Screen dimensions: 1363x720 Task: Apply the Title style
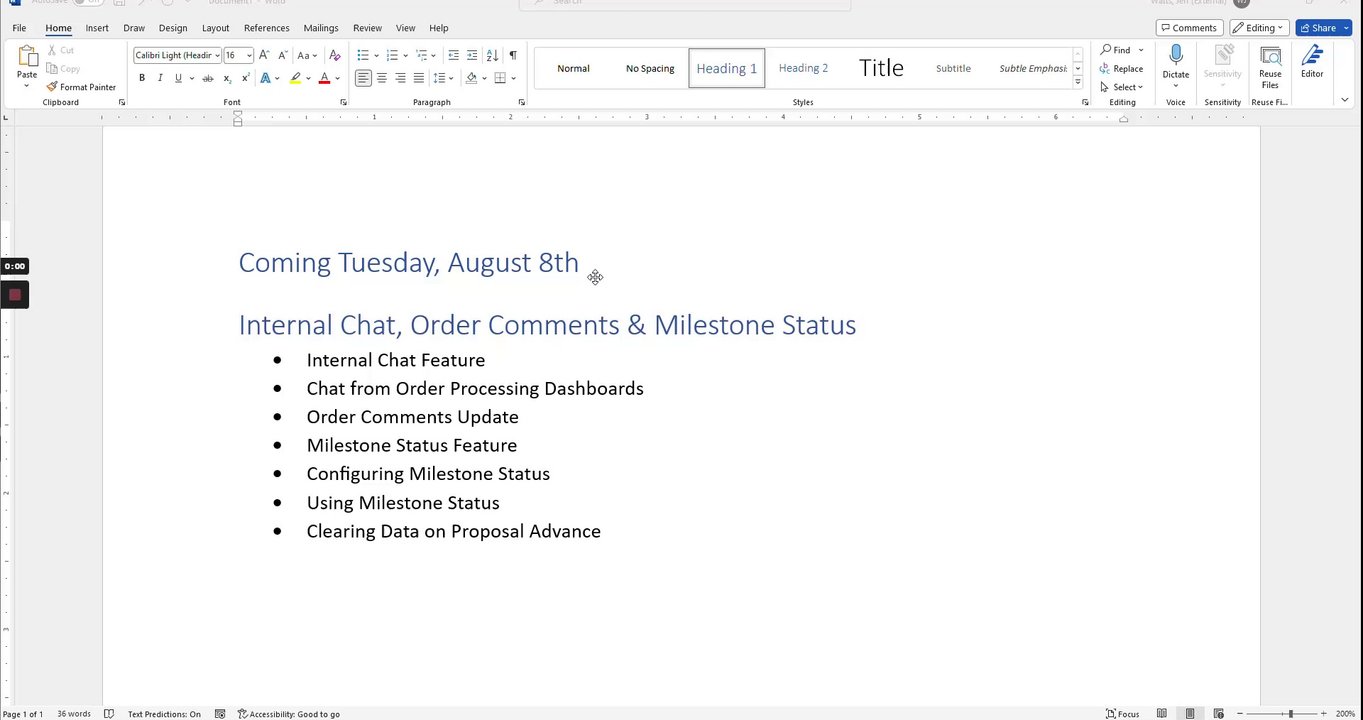[x=881, y=68]
